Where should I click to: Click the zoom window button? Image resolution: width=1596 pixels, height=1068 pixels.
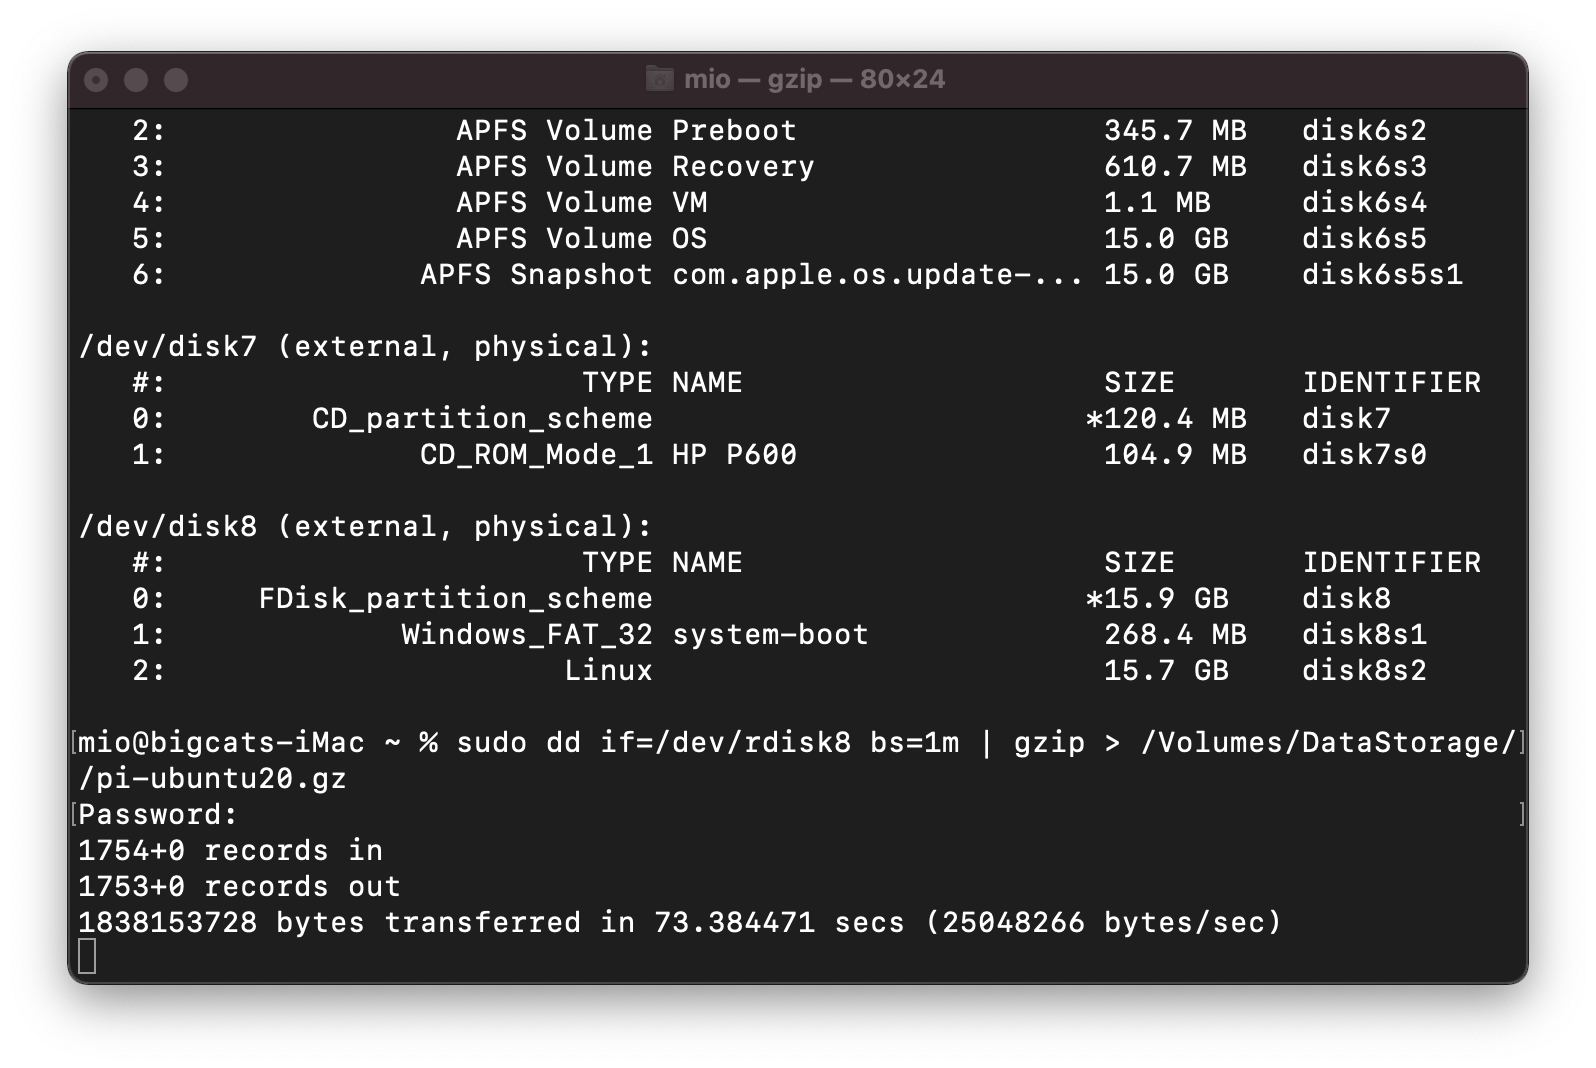point(176,80)
